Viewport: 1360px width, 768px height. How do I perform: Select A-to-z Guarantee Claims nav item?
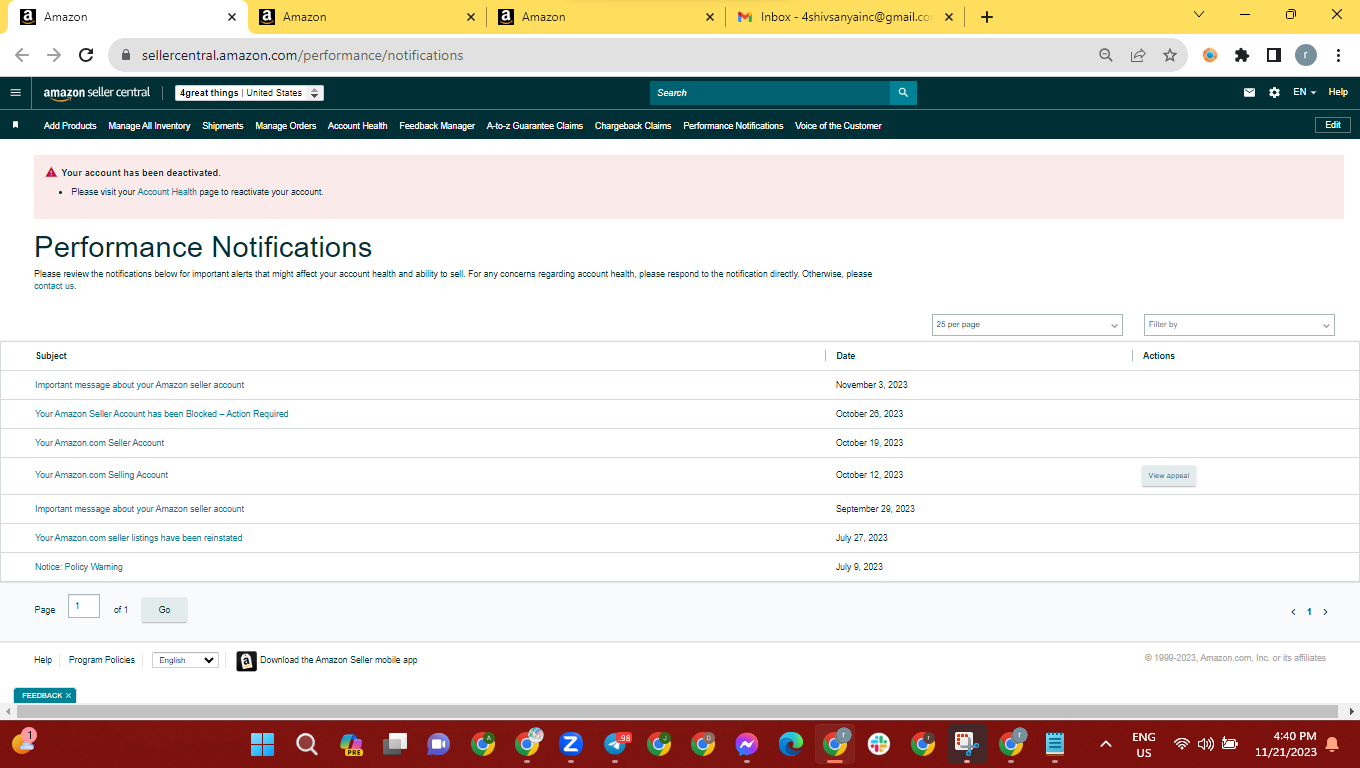click(535, 126)
